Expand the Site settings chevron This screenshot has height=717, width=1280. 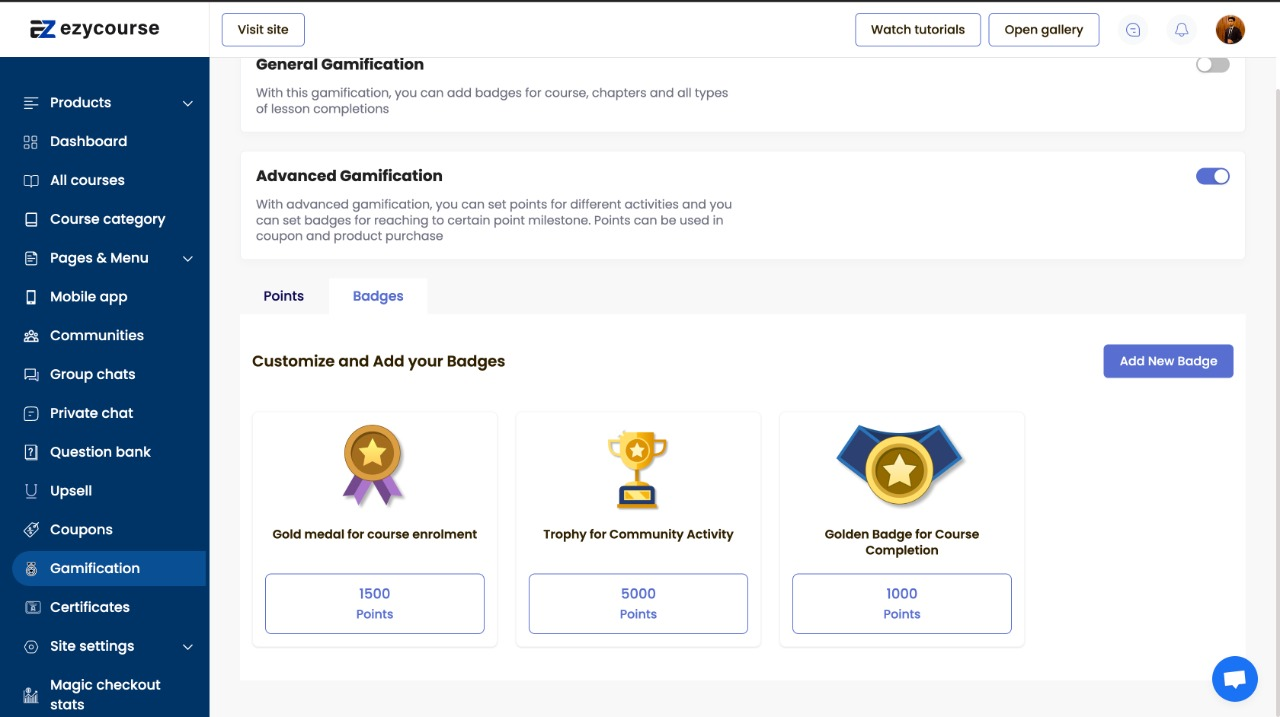click(188, 647)
